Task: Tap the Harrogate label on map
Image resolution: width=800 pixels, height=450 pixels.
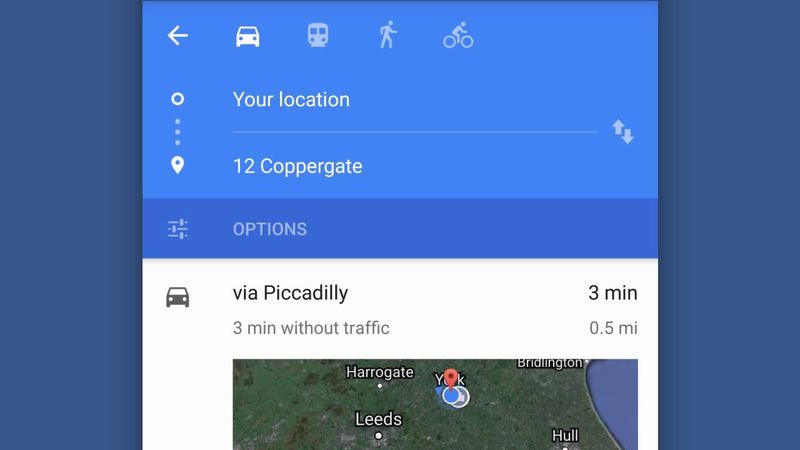Action: pos(380,372)
